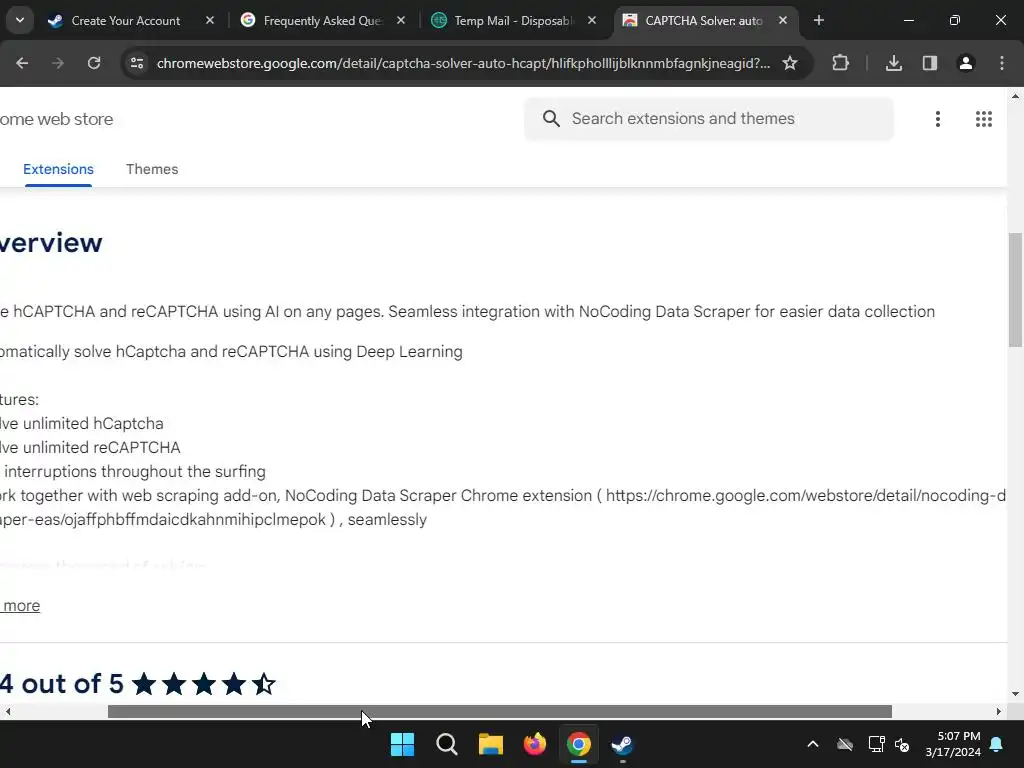1024x768 pixels.
Task: Click the first rating star
Action: (x=144, y=684)
